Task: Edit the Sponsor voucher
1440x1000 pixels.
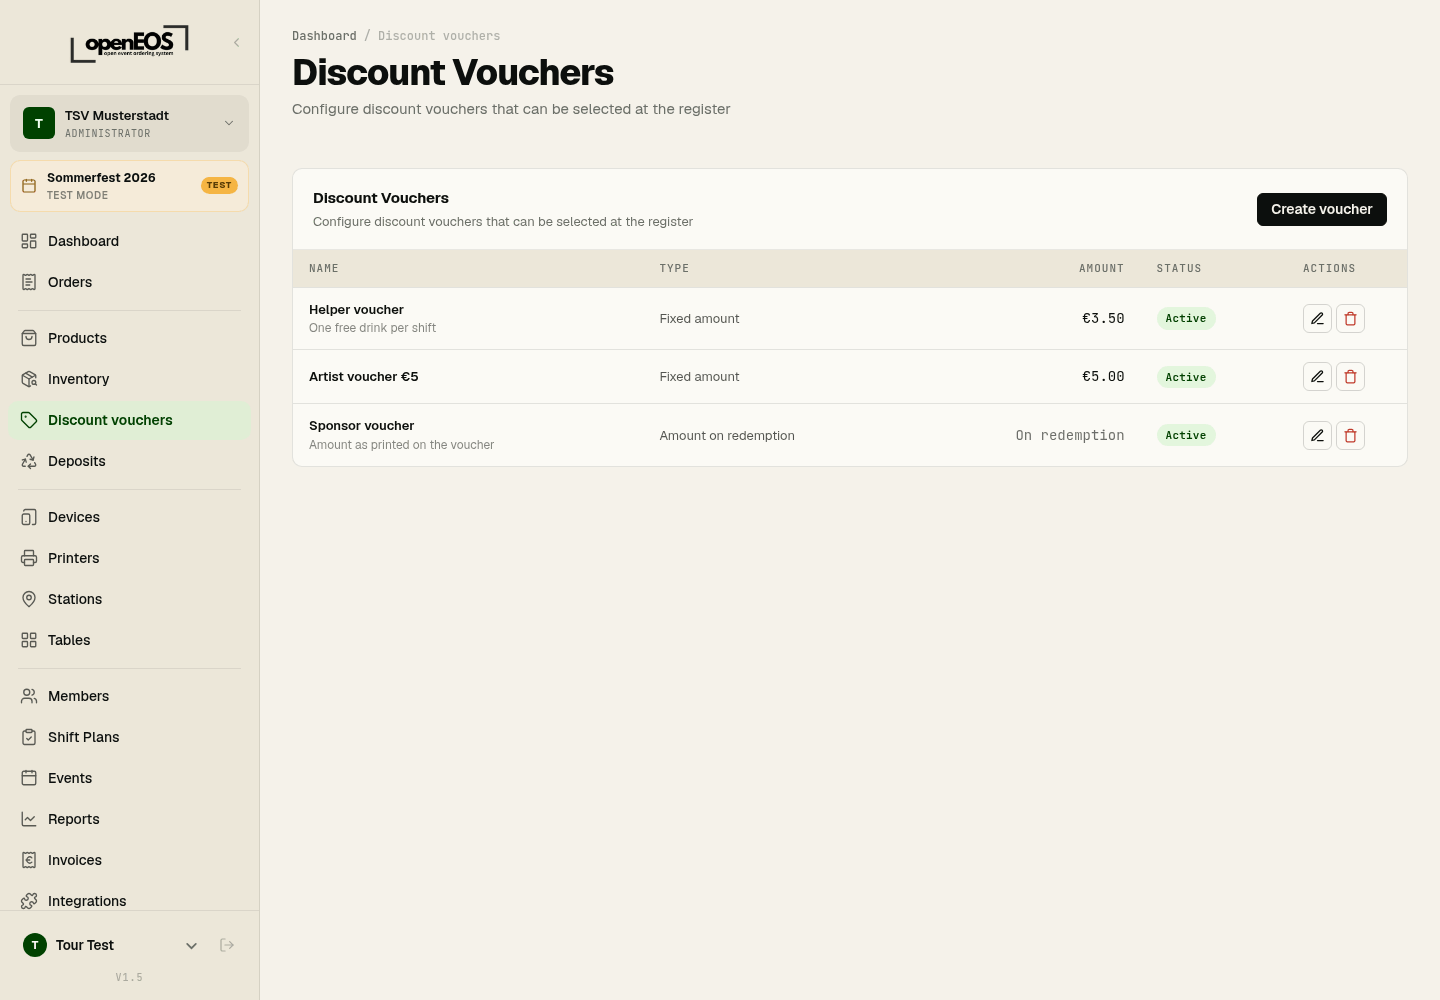Action: 1317,435
